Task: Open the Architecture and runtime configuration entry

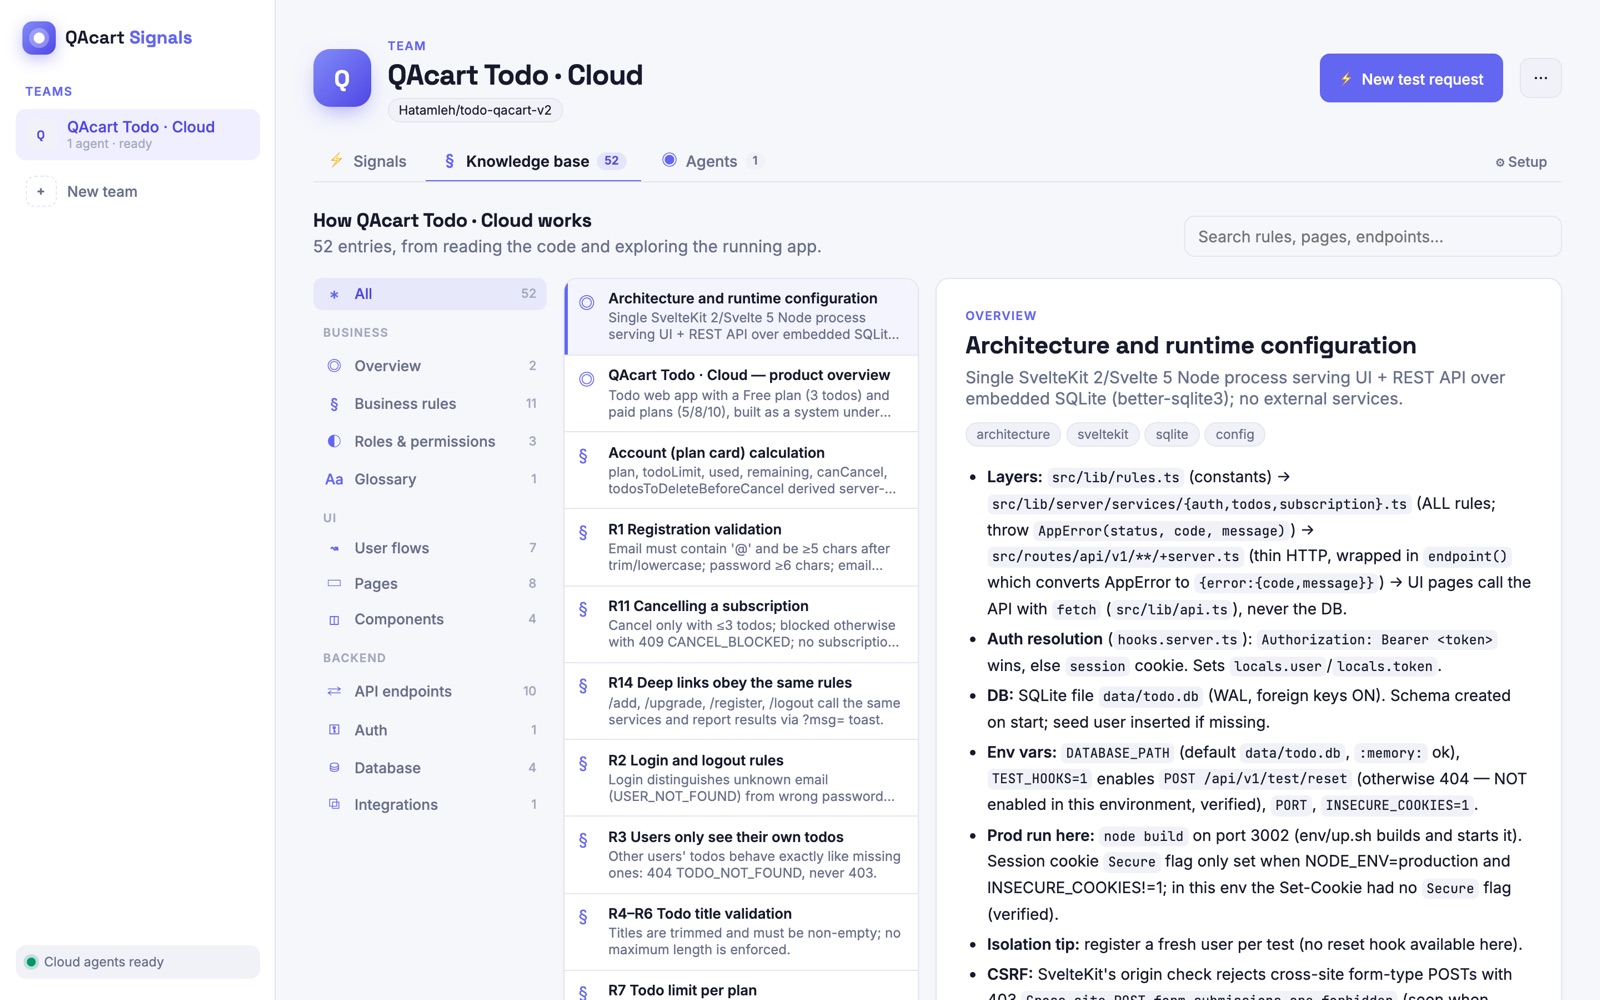Action: [742, 316]
